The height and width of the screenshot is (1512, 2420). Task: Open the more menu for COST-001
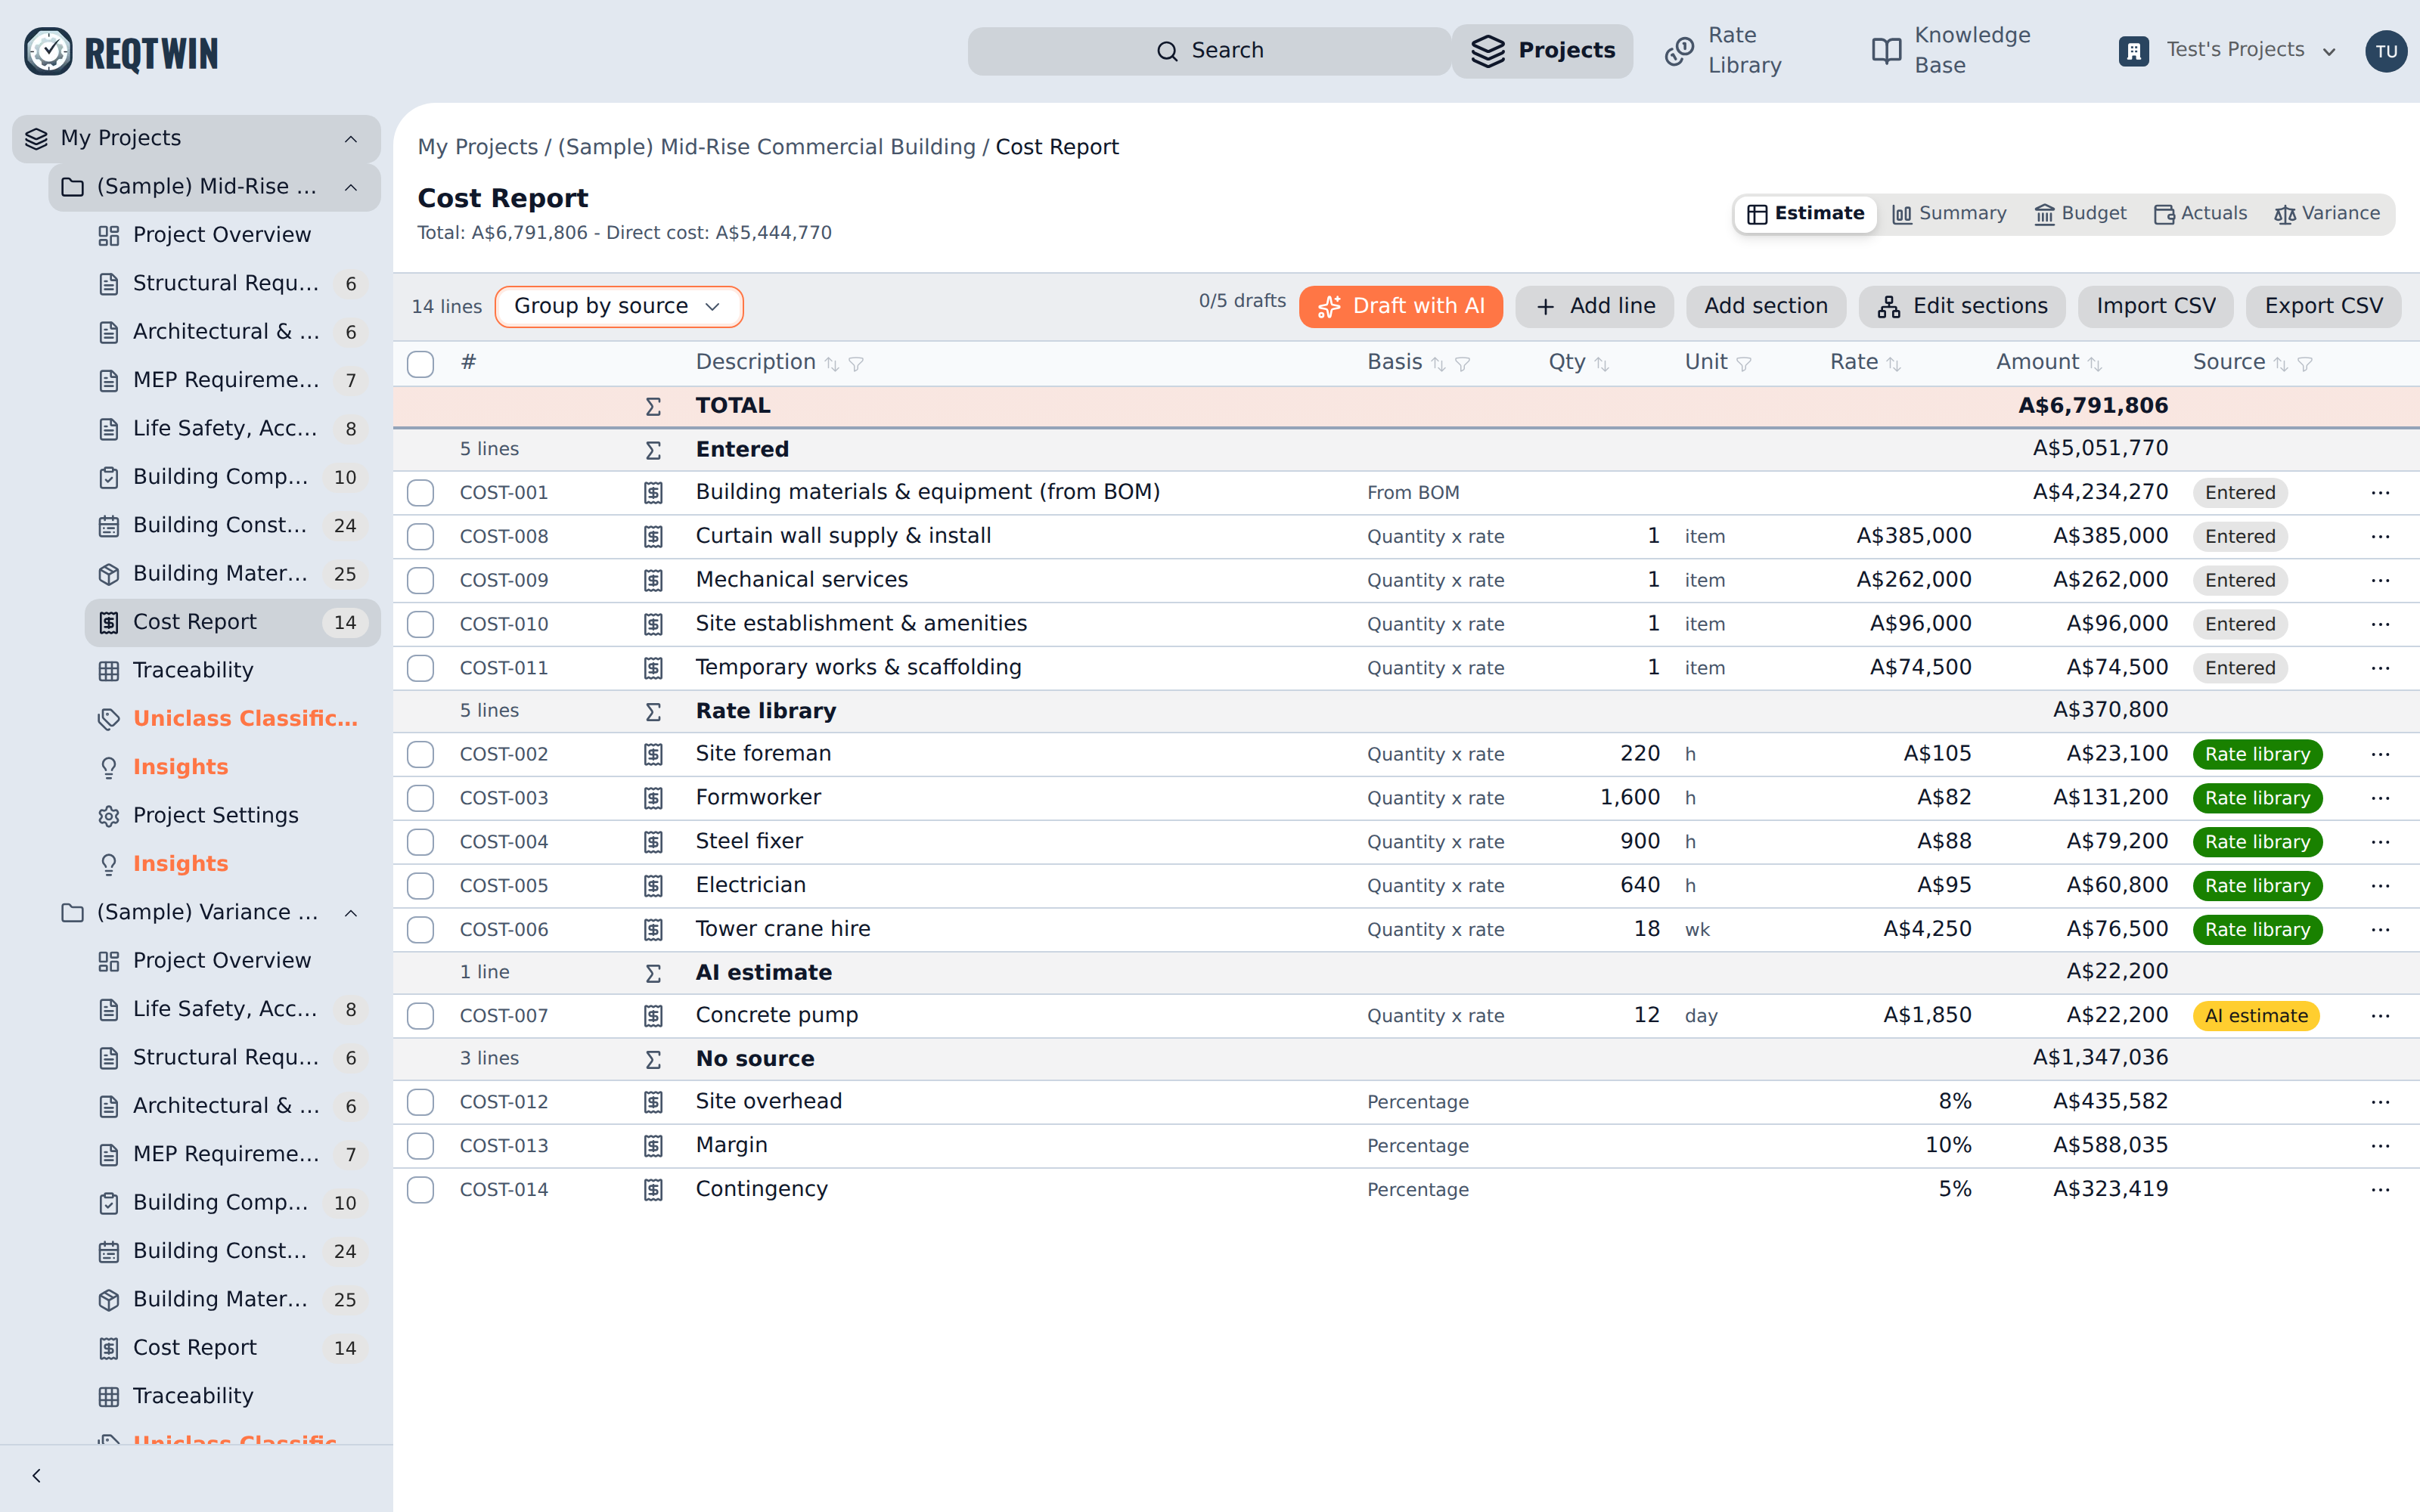click(x=2380, y=492)
